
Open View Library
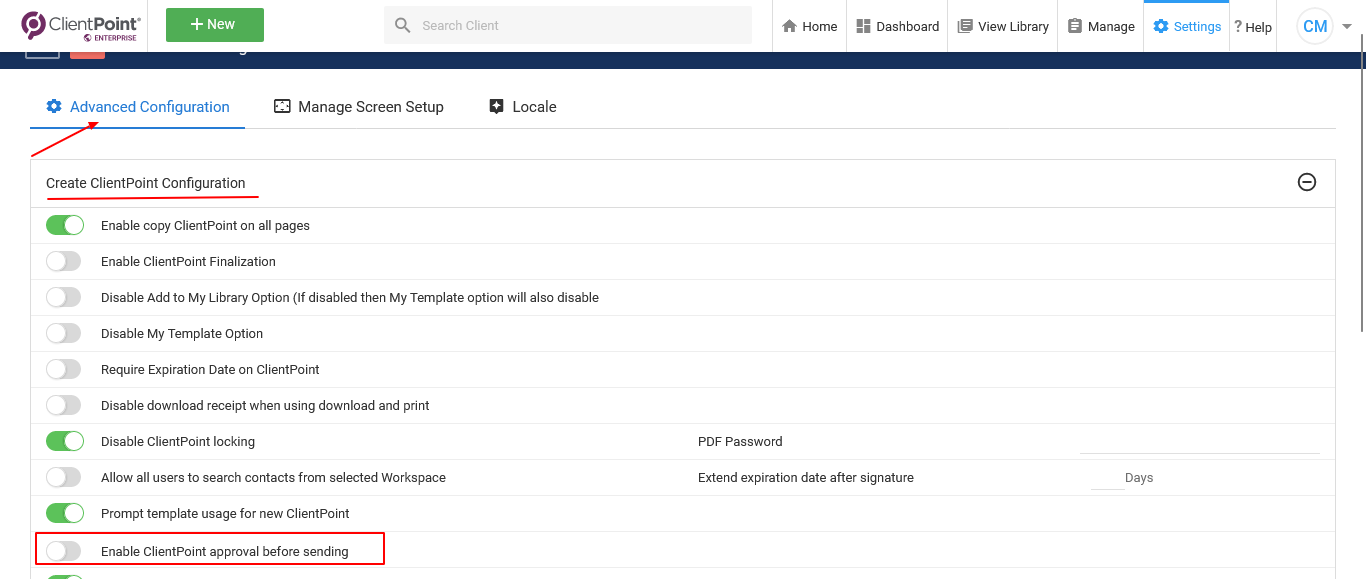pos(1003,26)
